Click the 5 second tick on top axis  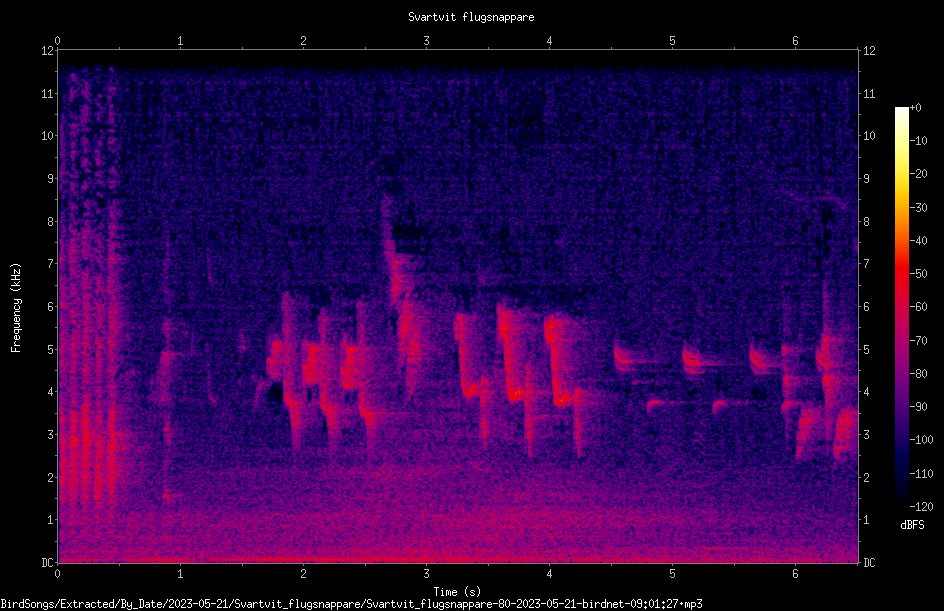click(x=672, y=41)
